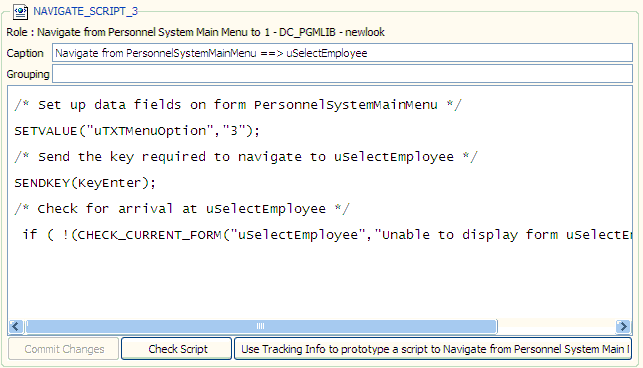643x368 pixels.
Task: Place cursor on the CHECK_CURRENT_FORM line
Action: 327,235
